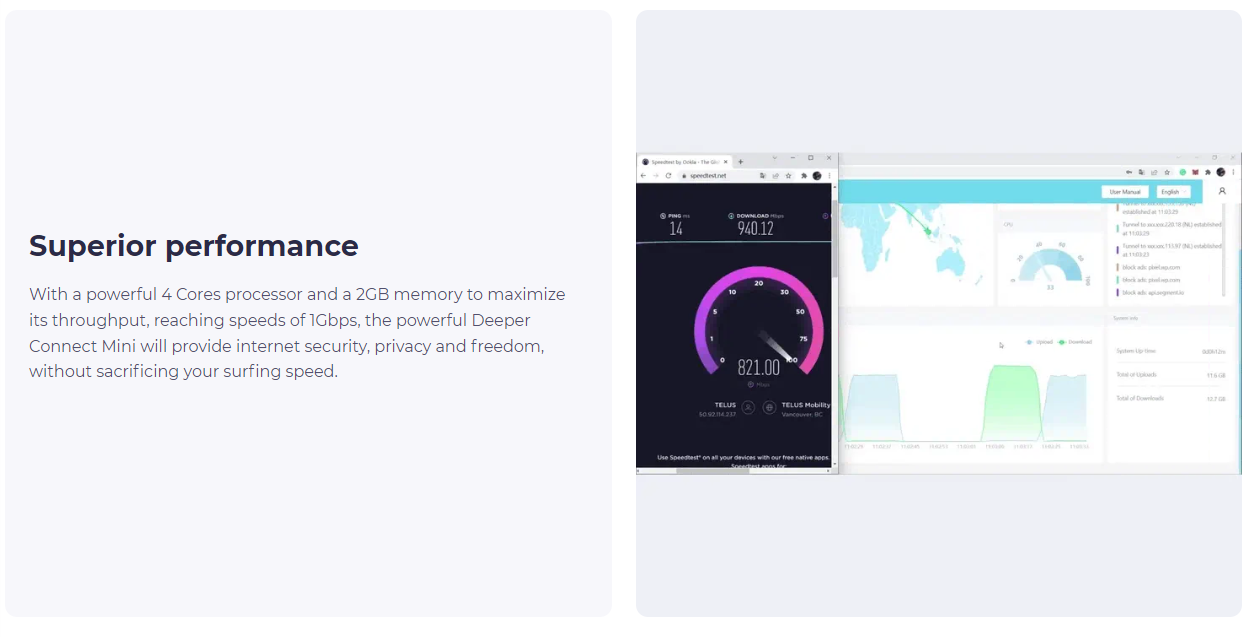Open extensions puzzle icon in dashboard window
Screen dimensions: 1254x637
pos(1207,172)
